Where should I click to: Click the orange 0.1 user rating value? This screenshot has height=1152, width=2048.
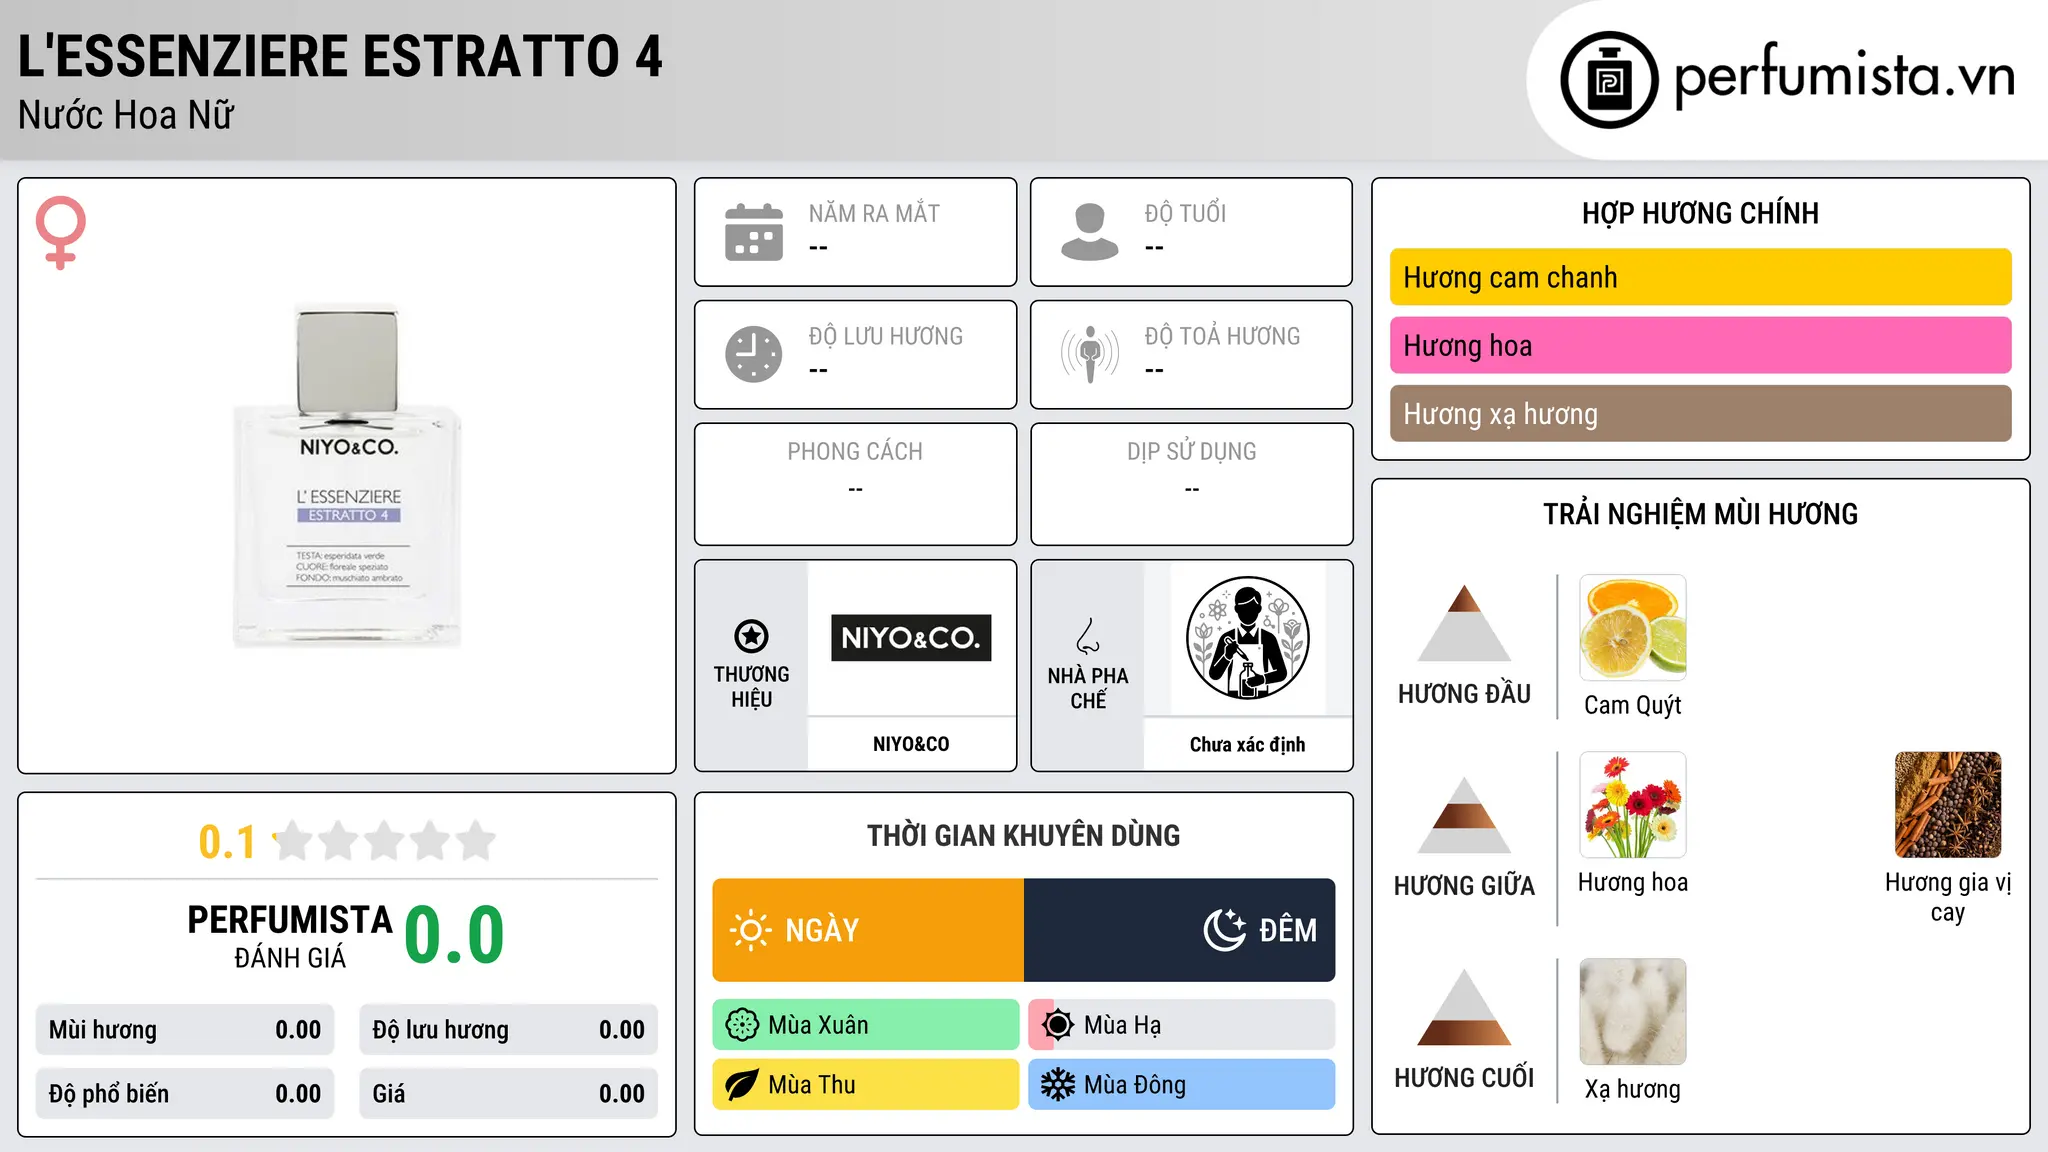pyautogui.click(x=227, y=842)
